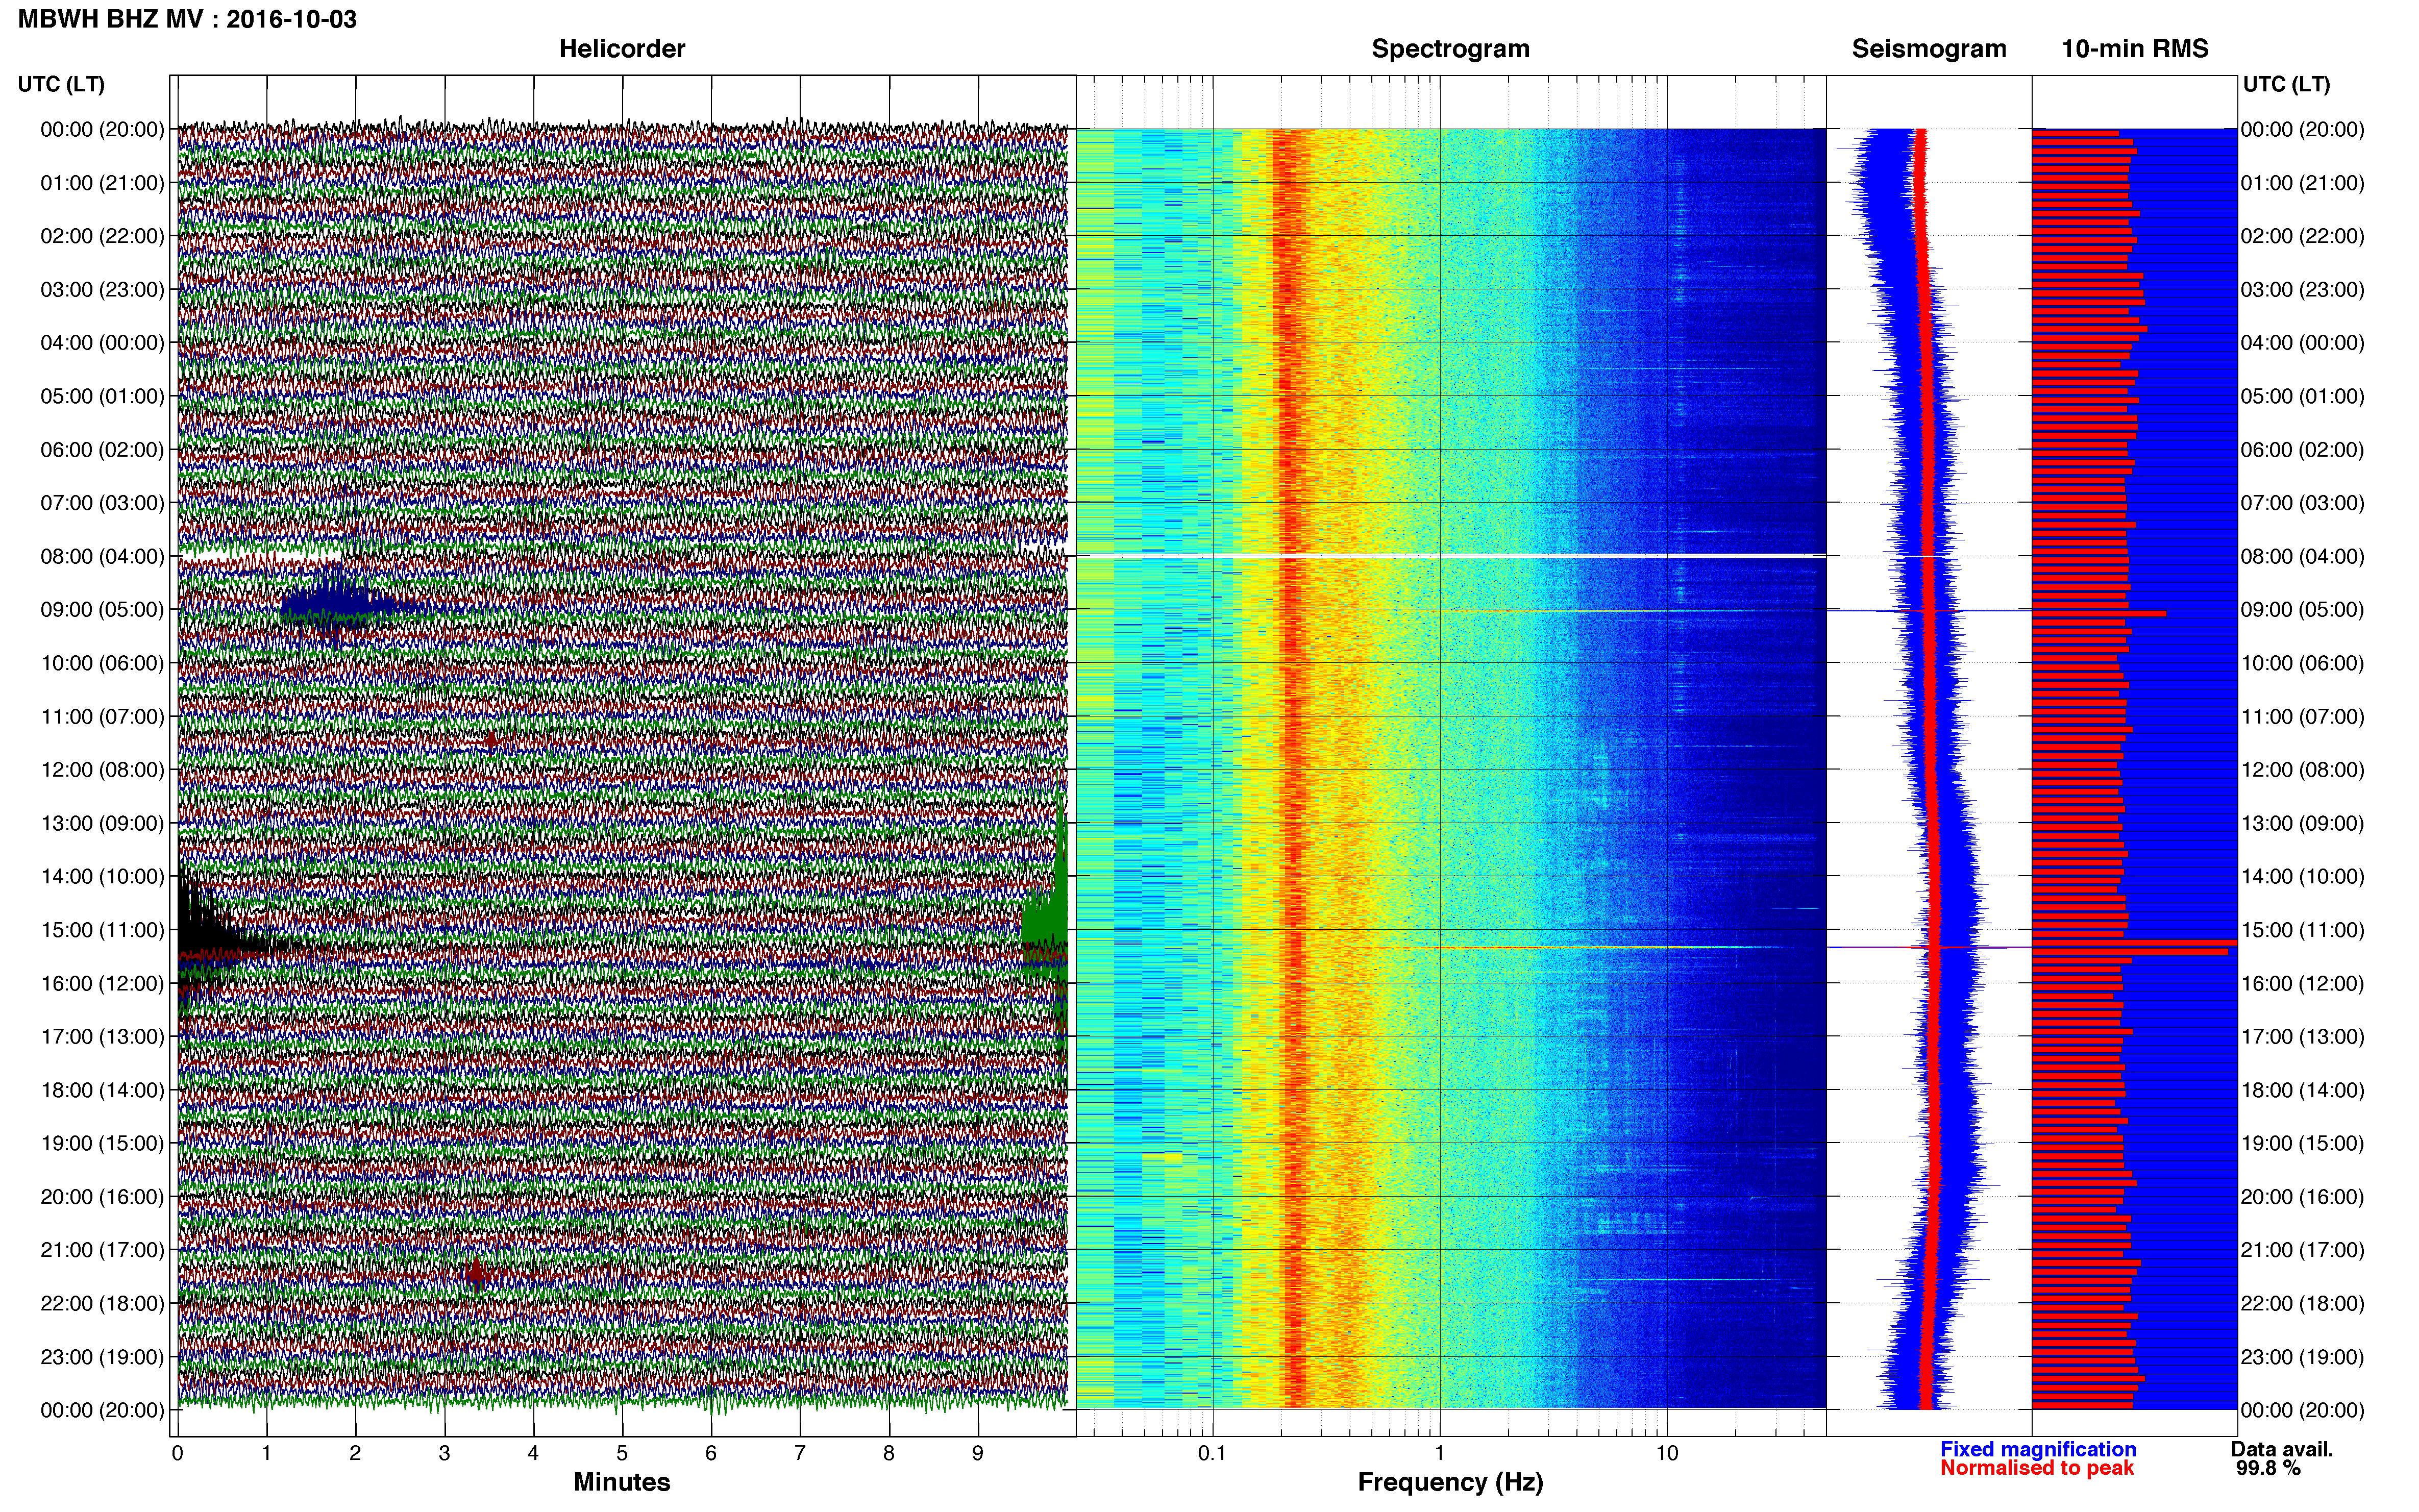
Task: Click minute tick label '5' under helicorder
Action: [622, 1454]
